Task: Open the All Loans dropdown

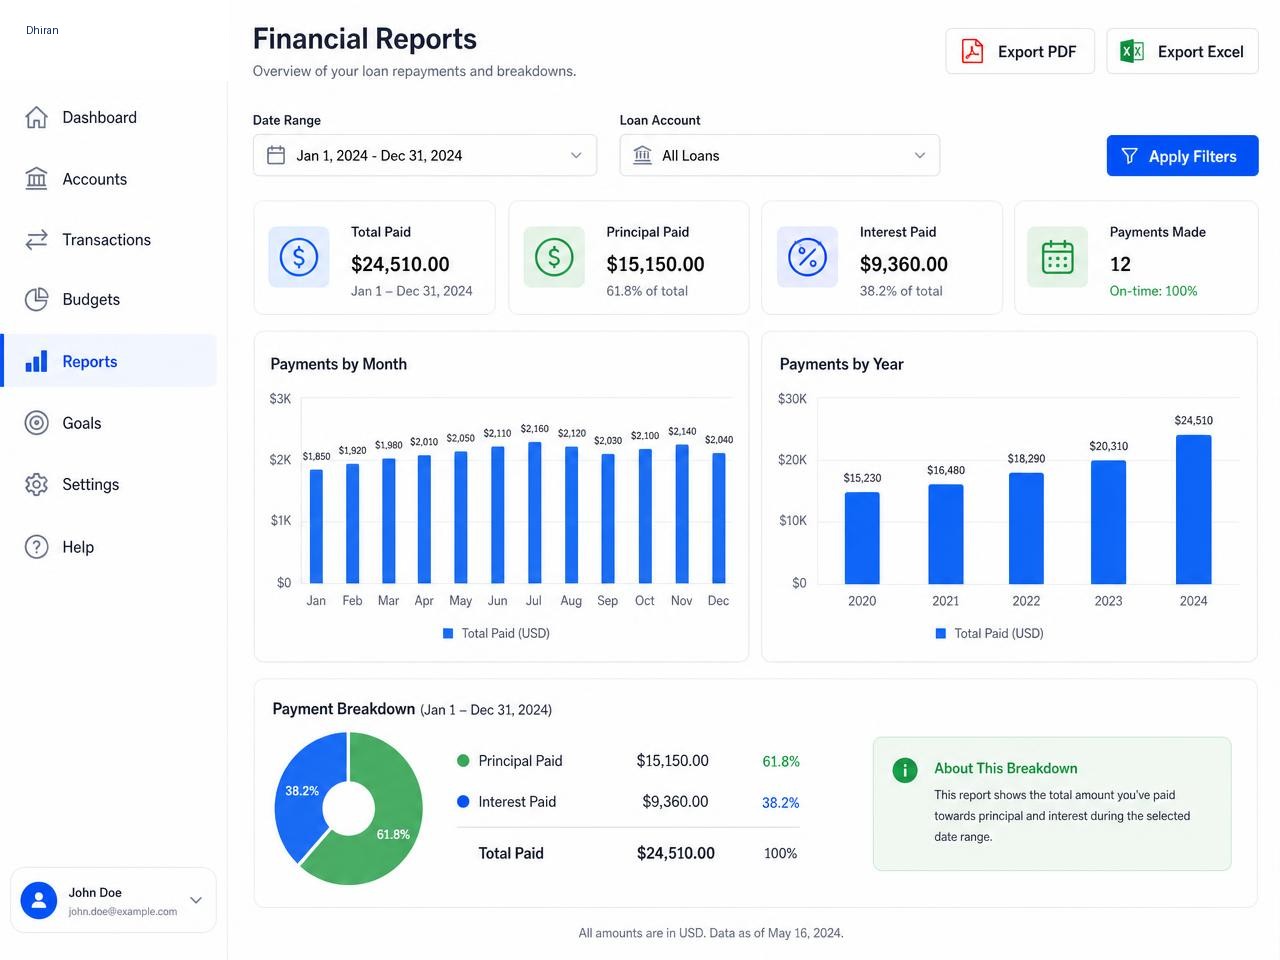Action: (780, 155)
